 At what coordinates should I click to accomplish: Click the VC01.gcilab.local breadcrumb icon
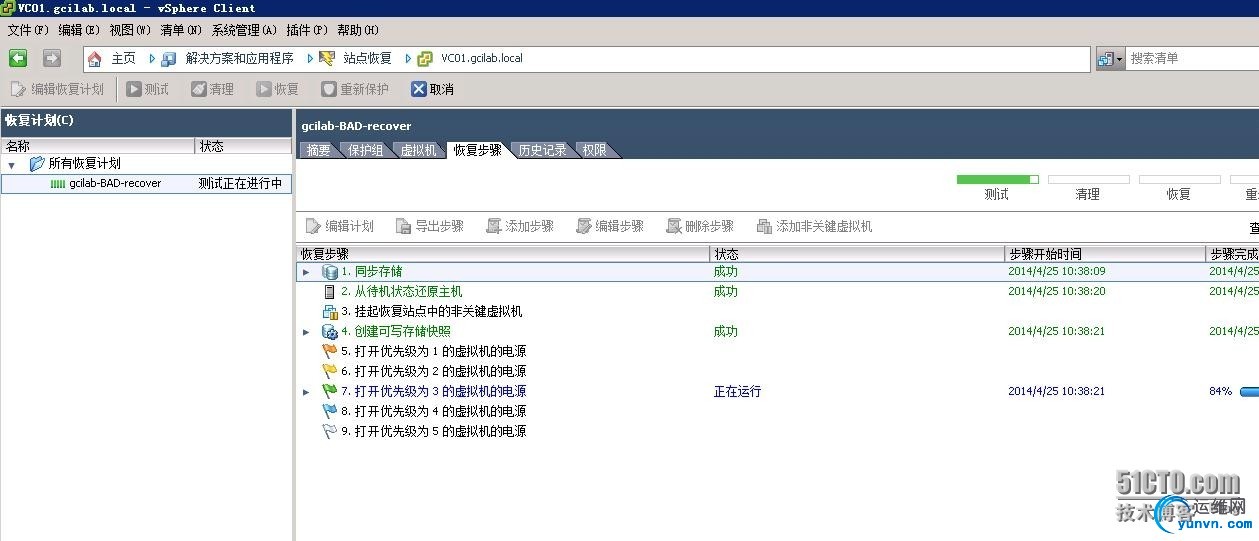[x=425, y=59]
